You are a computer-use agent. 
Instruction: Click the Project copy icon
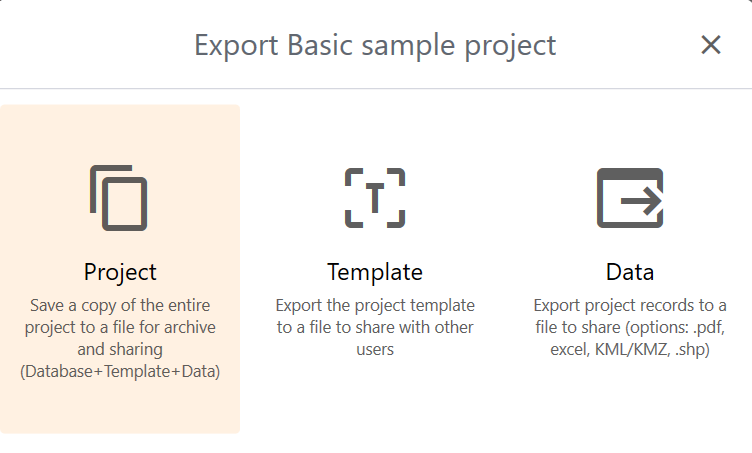119,197
